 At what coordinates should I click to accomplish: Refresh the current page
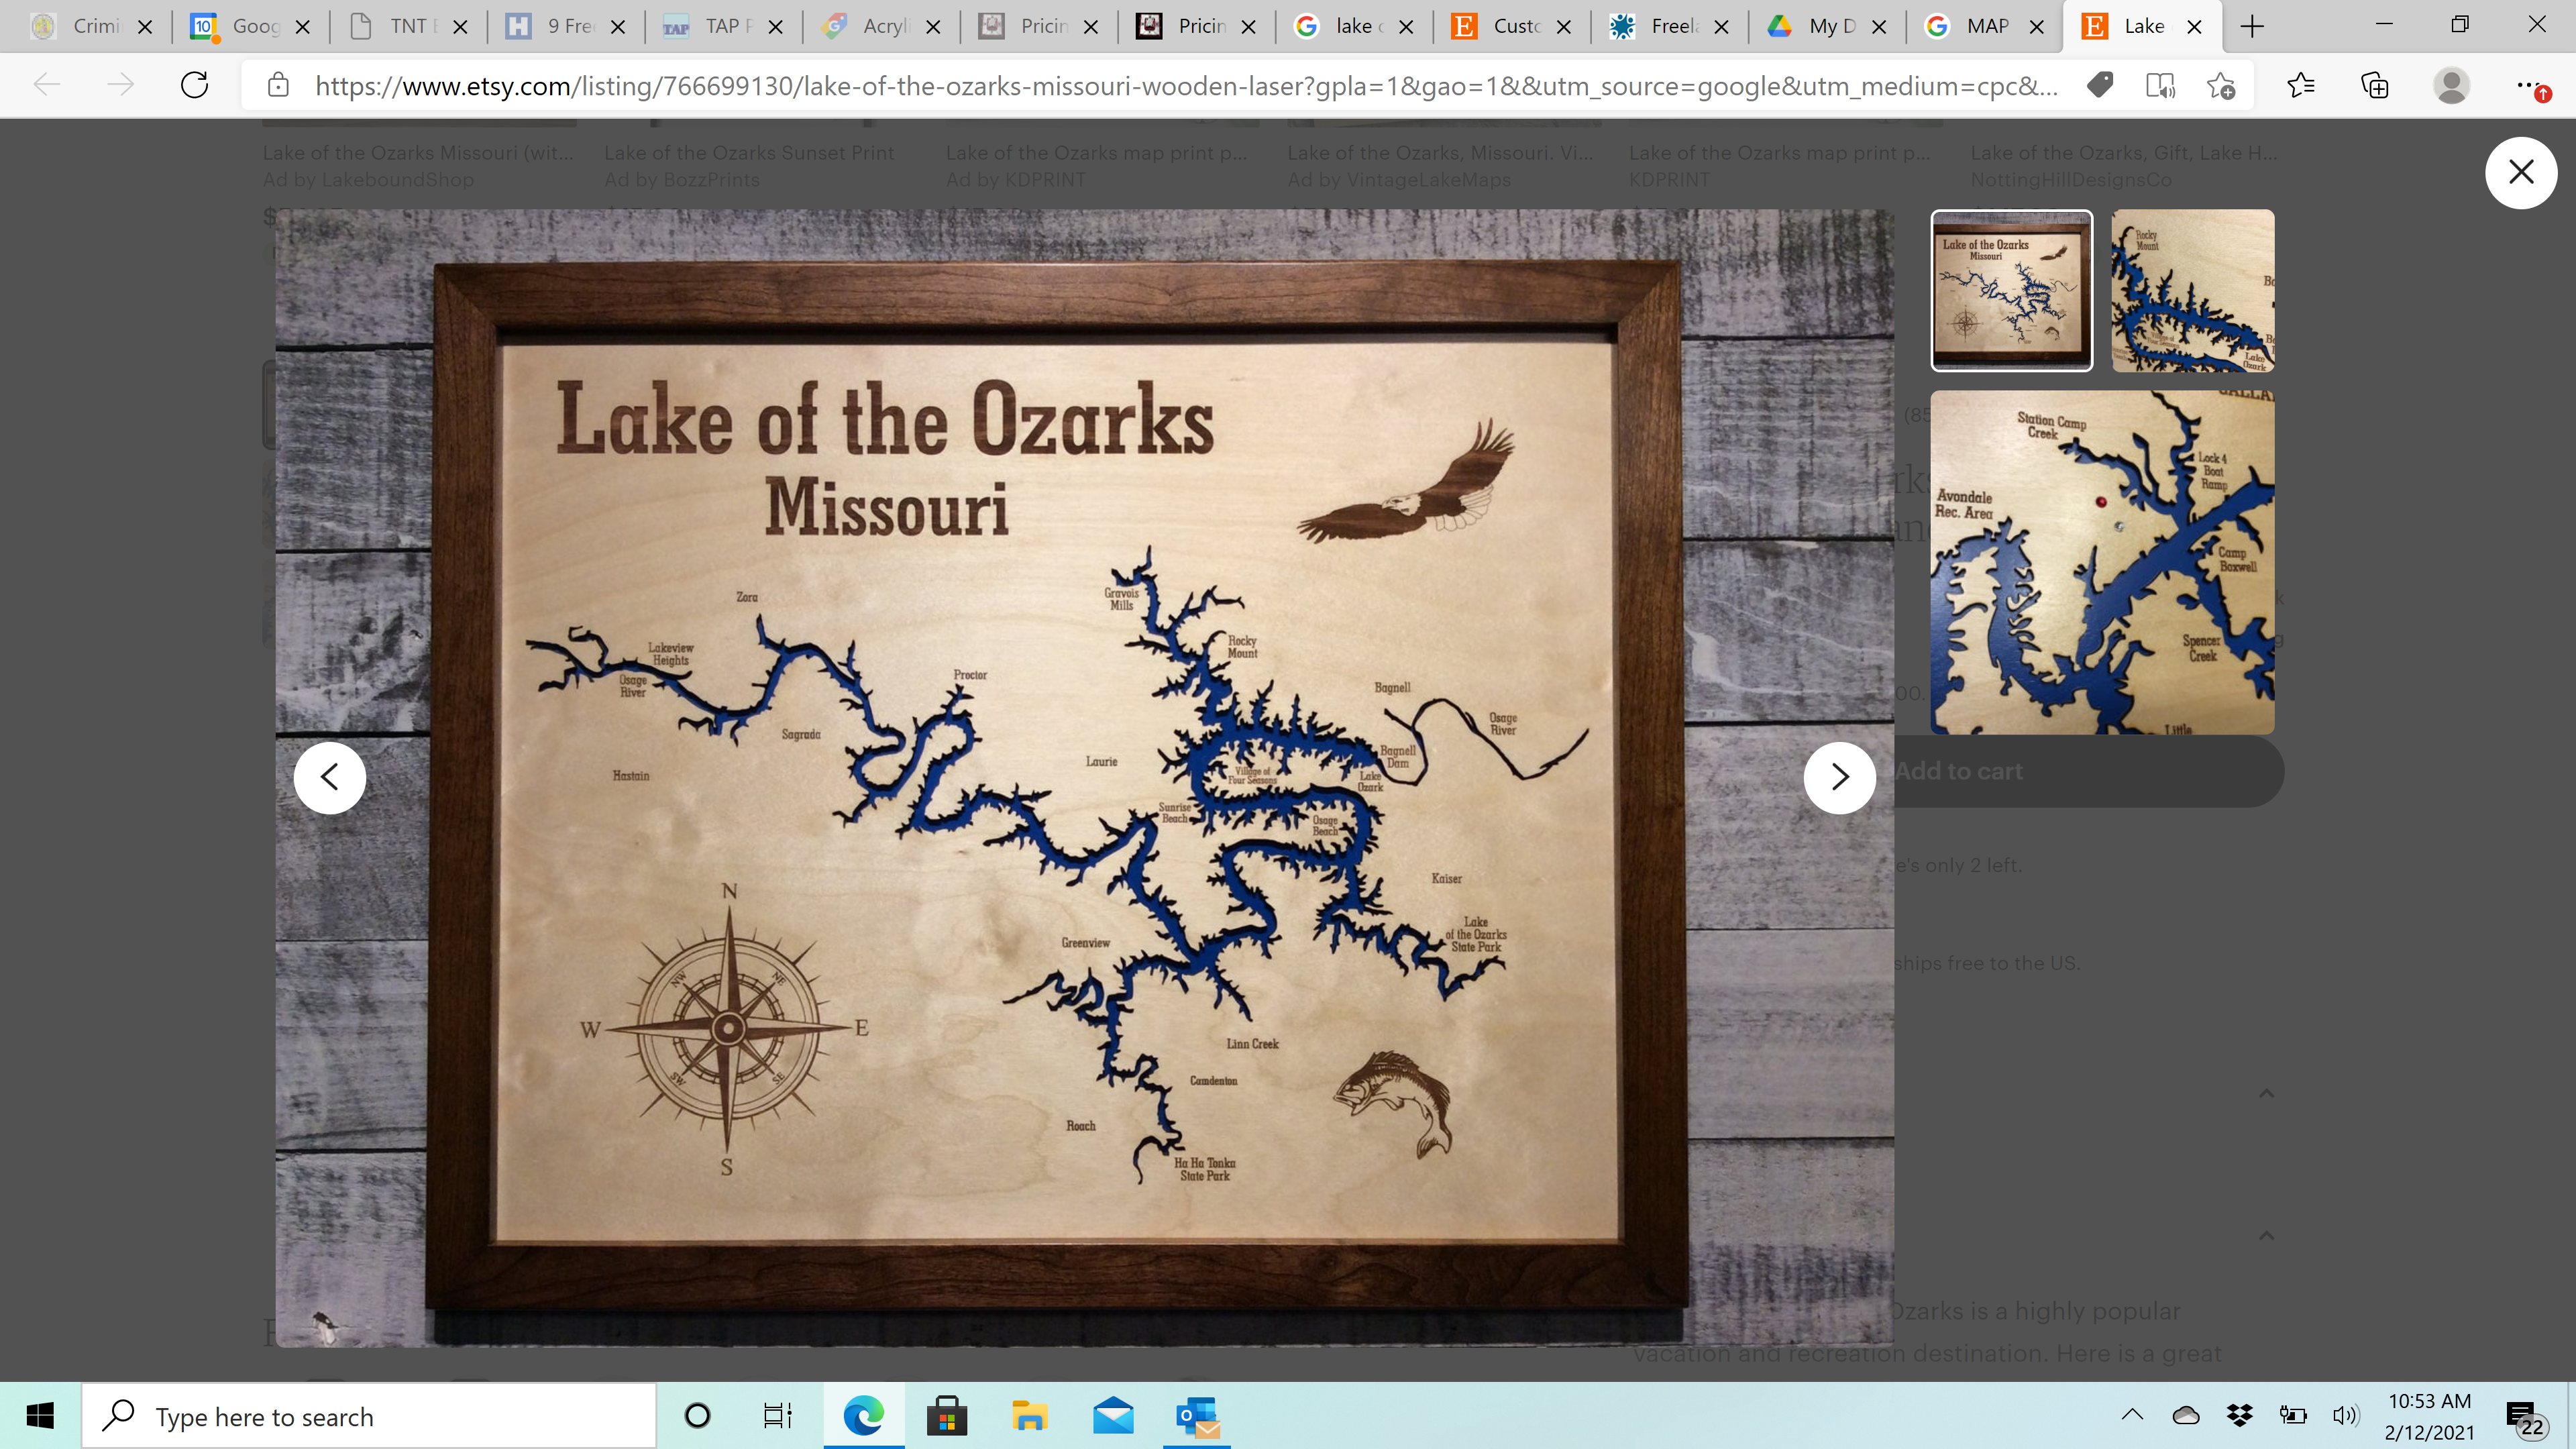click(194, 85)
